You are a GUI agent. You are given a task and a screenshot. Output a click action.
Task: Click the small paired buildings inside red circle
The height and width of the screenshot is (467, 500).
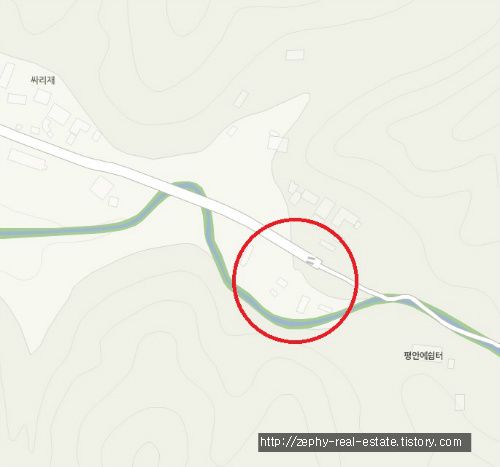click(x=279, y=287)
